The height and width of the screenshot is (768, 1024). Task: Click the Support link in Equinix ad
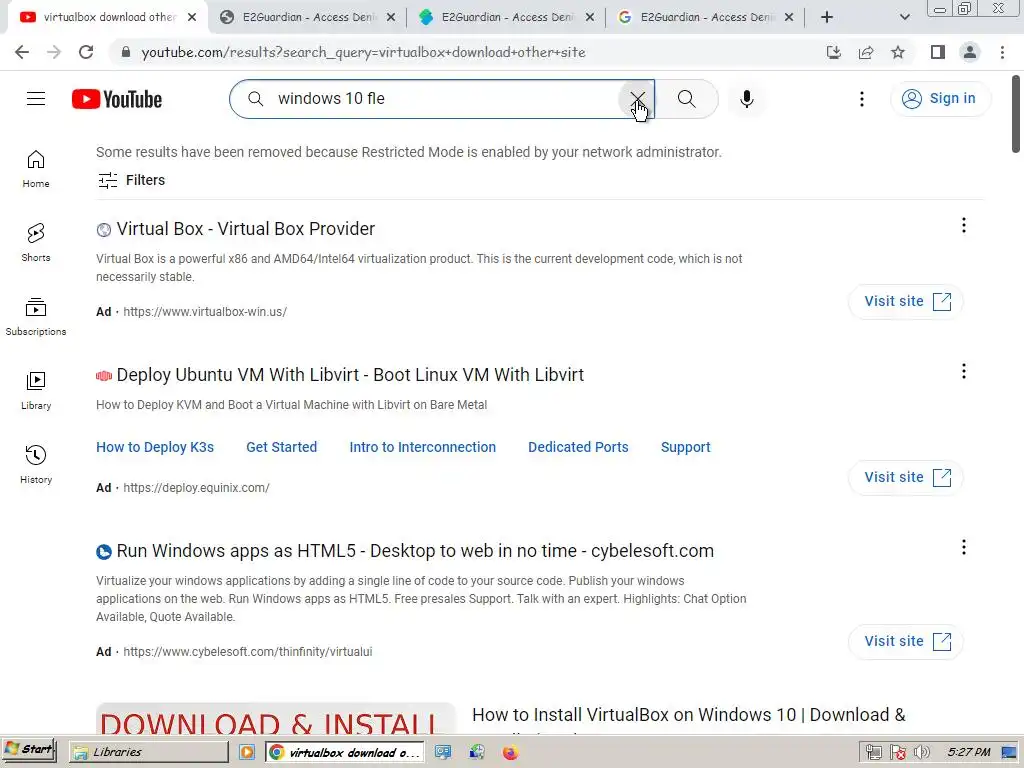685,447
